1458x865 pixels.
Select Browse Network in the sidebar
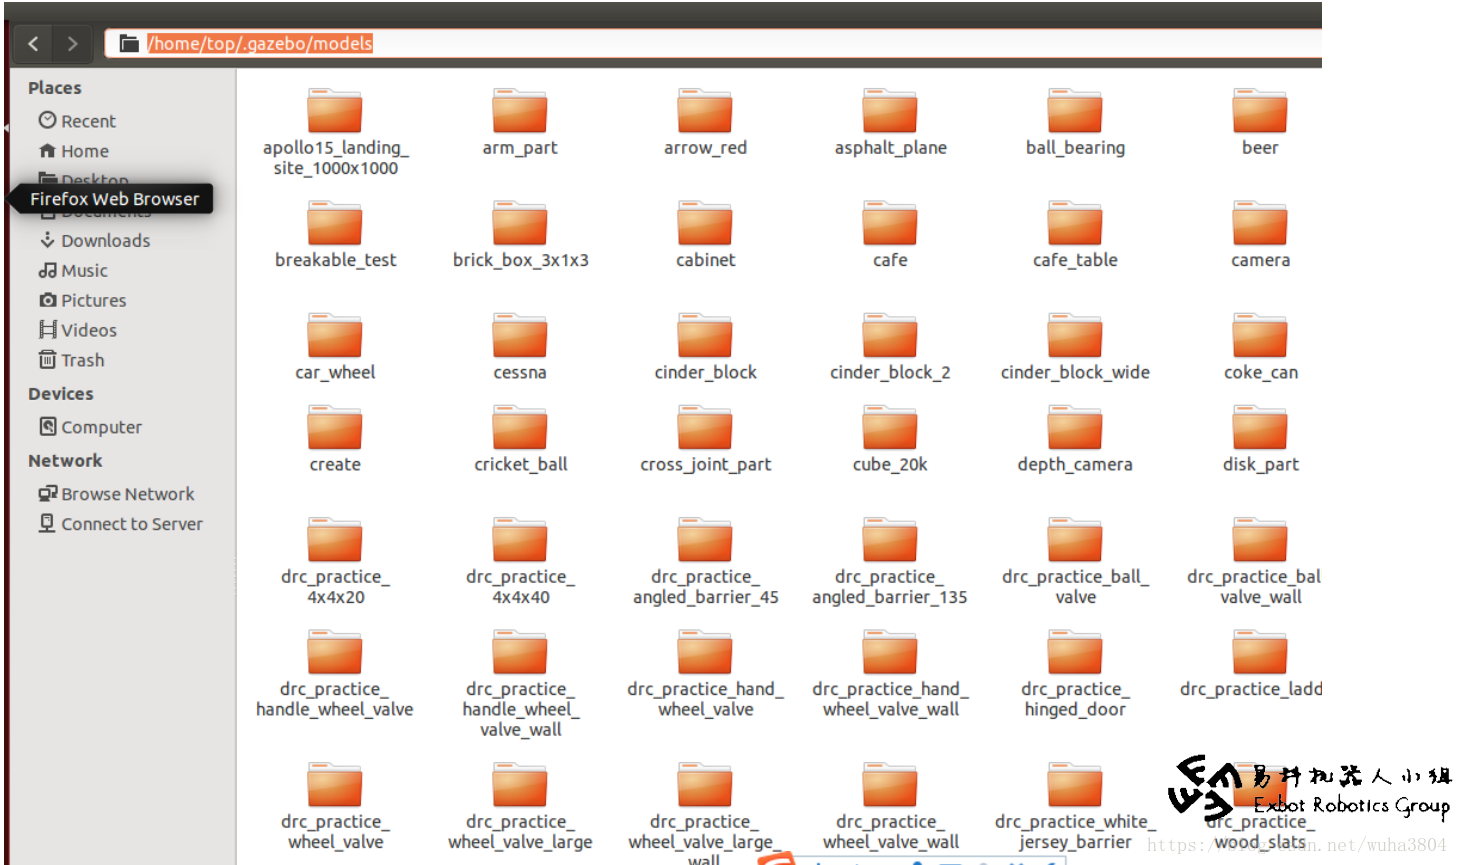pos(117,494)
